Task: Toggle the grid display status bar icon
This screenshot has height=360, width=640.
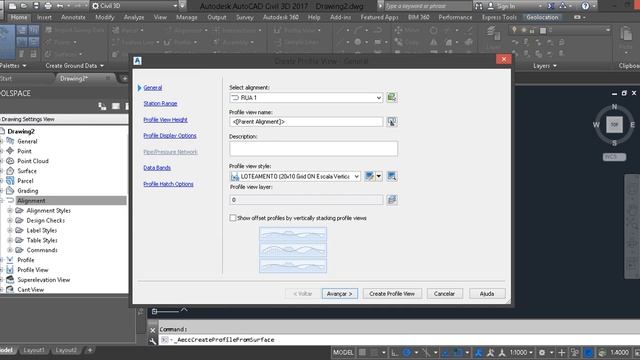Action: point(362,352)
